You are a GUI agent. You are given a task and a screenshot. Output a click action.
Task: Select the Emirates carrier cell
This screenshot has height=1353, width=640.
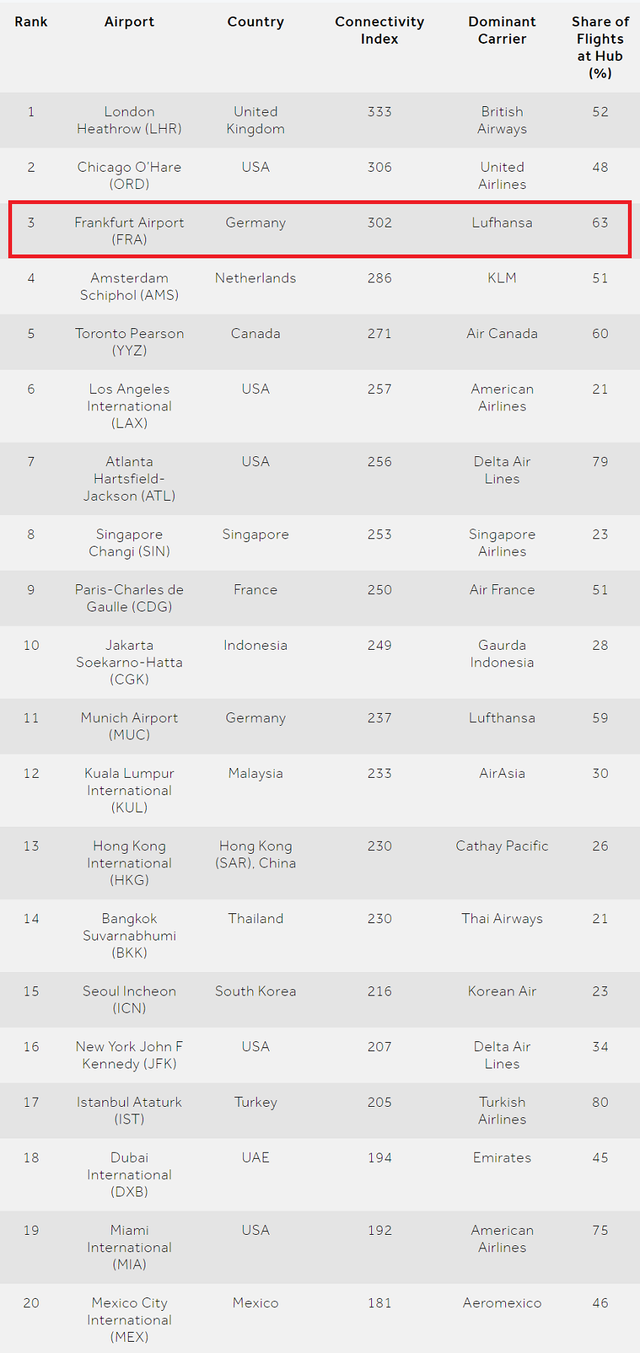(502, 1158)
